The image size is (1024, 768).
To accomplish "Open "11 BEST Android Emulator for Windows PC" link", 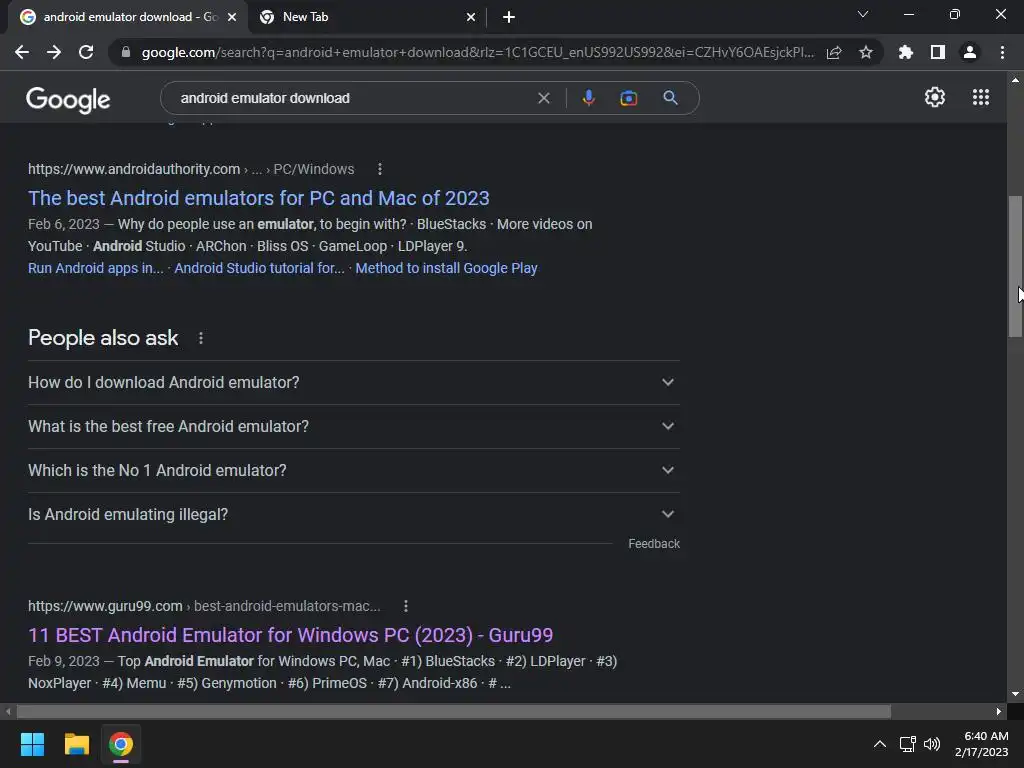I will point(291,635).
